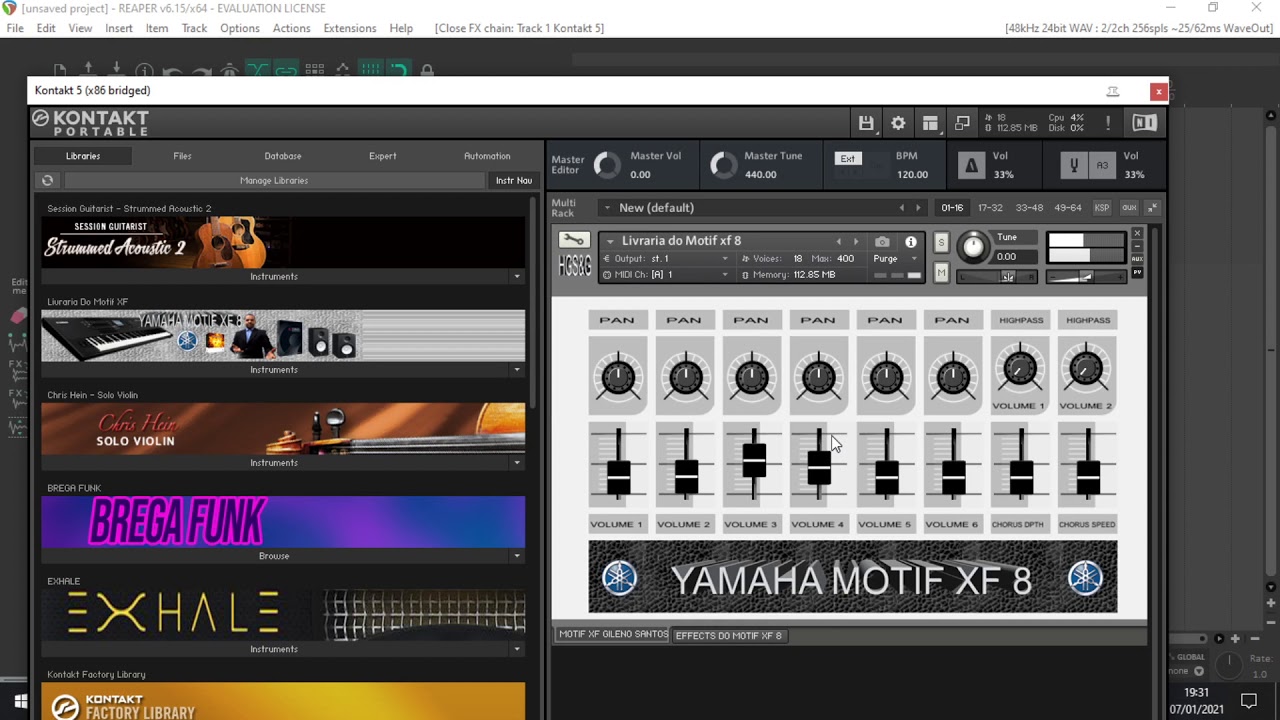Select the MOTIF XF GILENO SANTOS page
The image size is (1280, 720).
[613, 635]
